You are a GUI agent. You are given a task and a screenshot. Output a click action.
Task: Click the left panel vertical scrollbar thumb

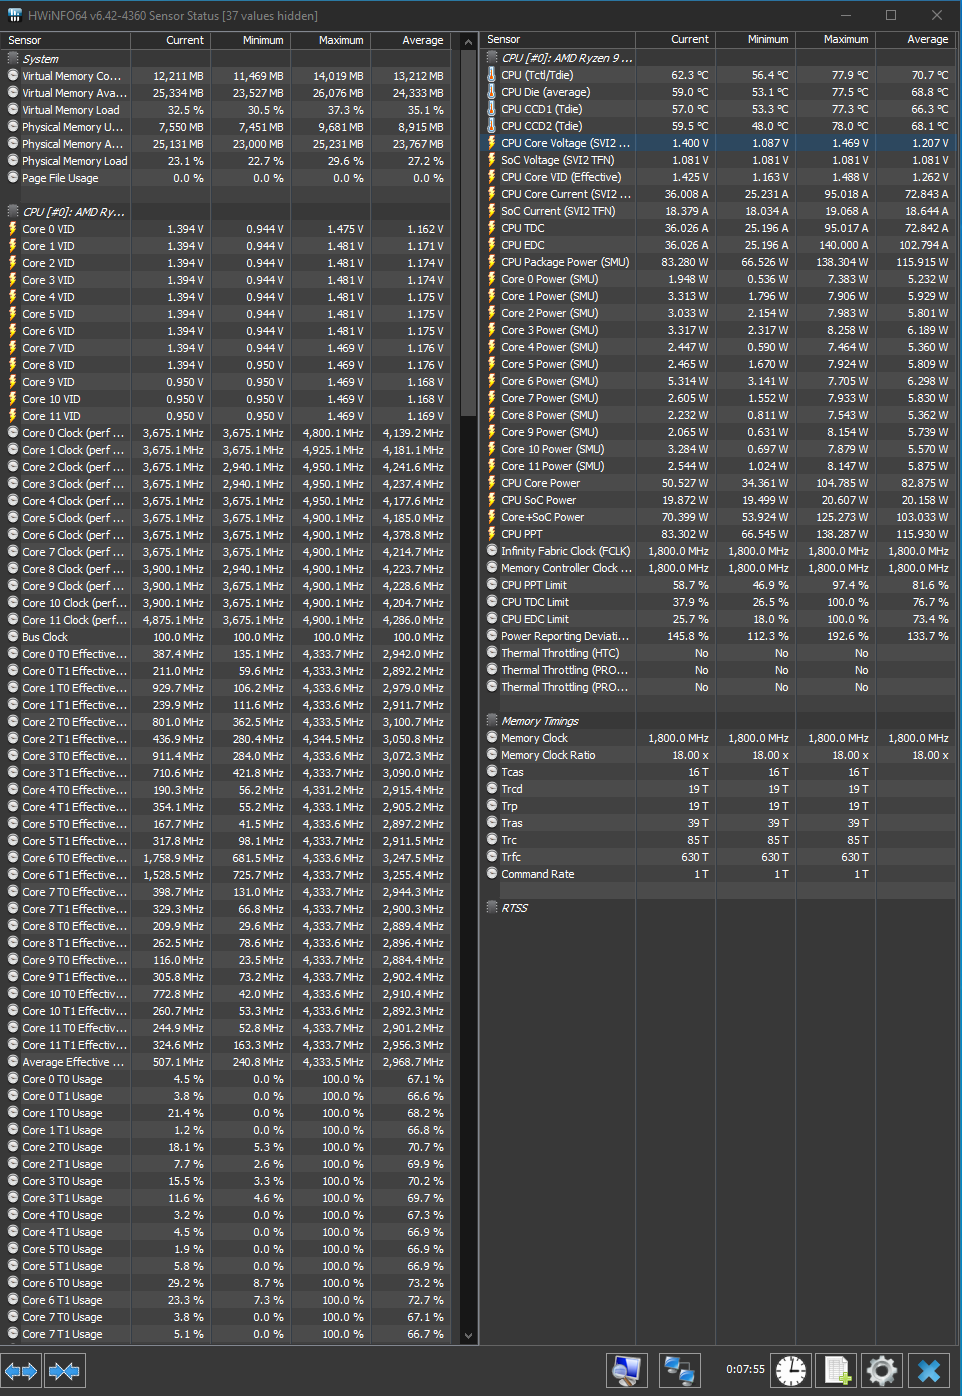(x=468, y=233)
